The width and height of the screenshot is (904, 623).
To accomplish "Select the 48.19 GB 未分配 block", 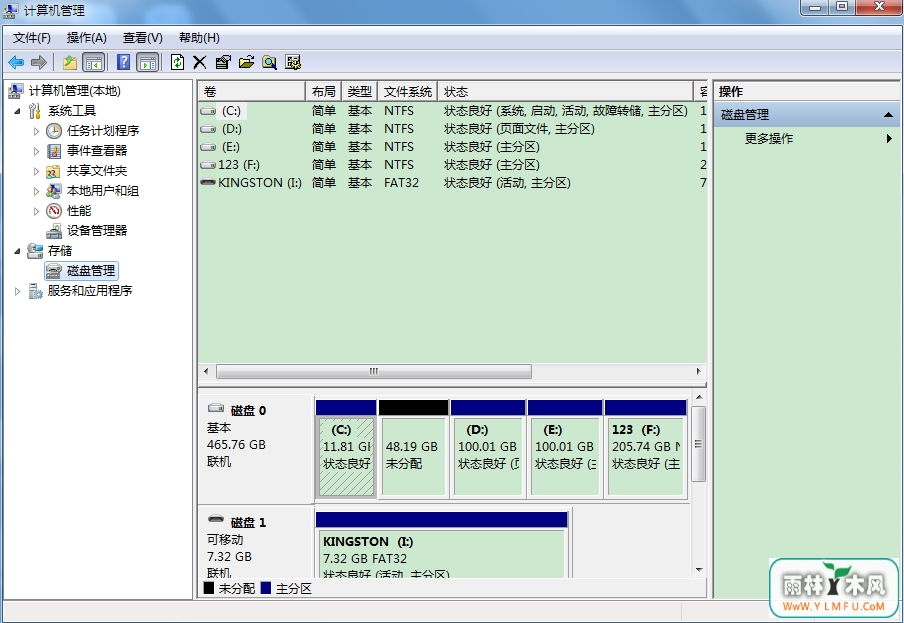I will point(413,449).
